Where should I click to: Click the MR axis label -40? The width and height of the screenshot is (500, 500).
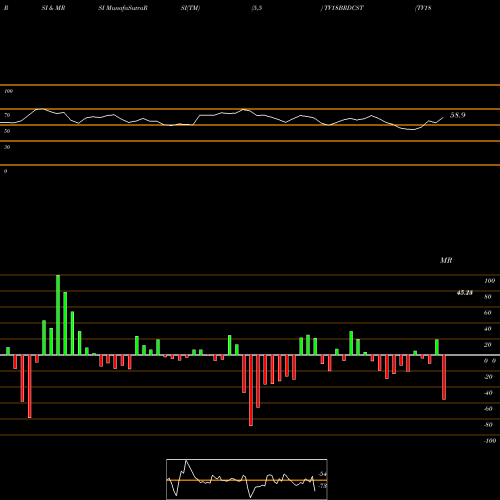click(488, 393)
